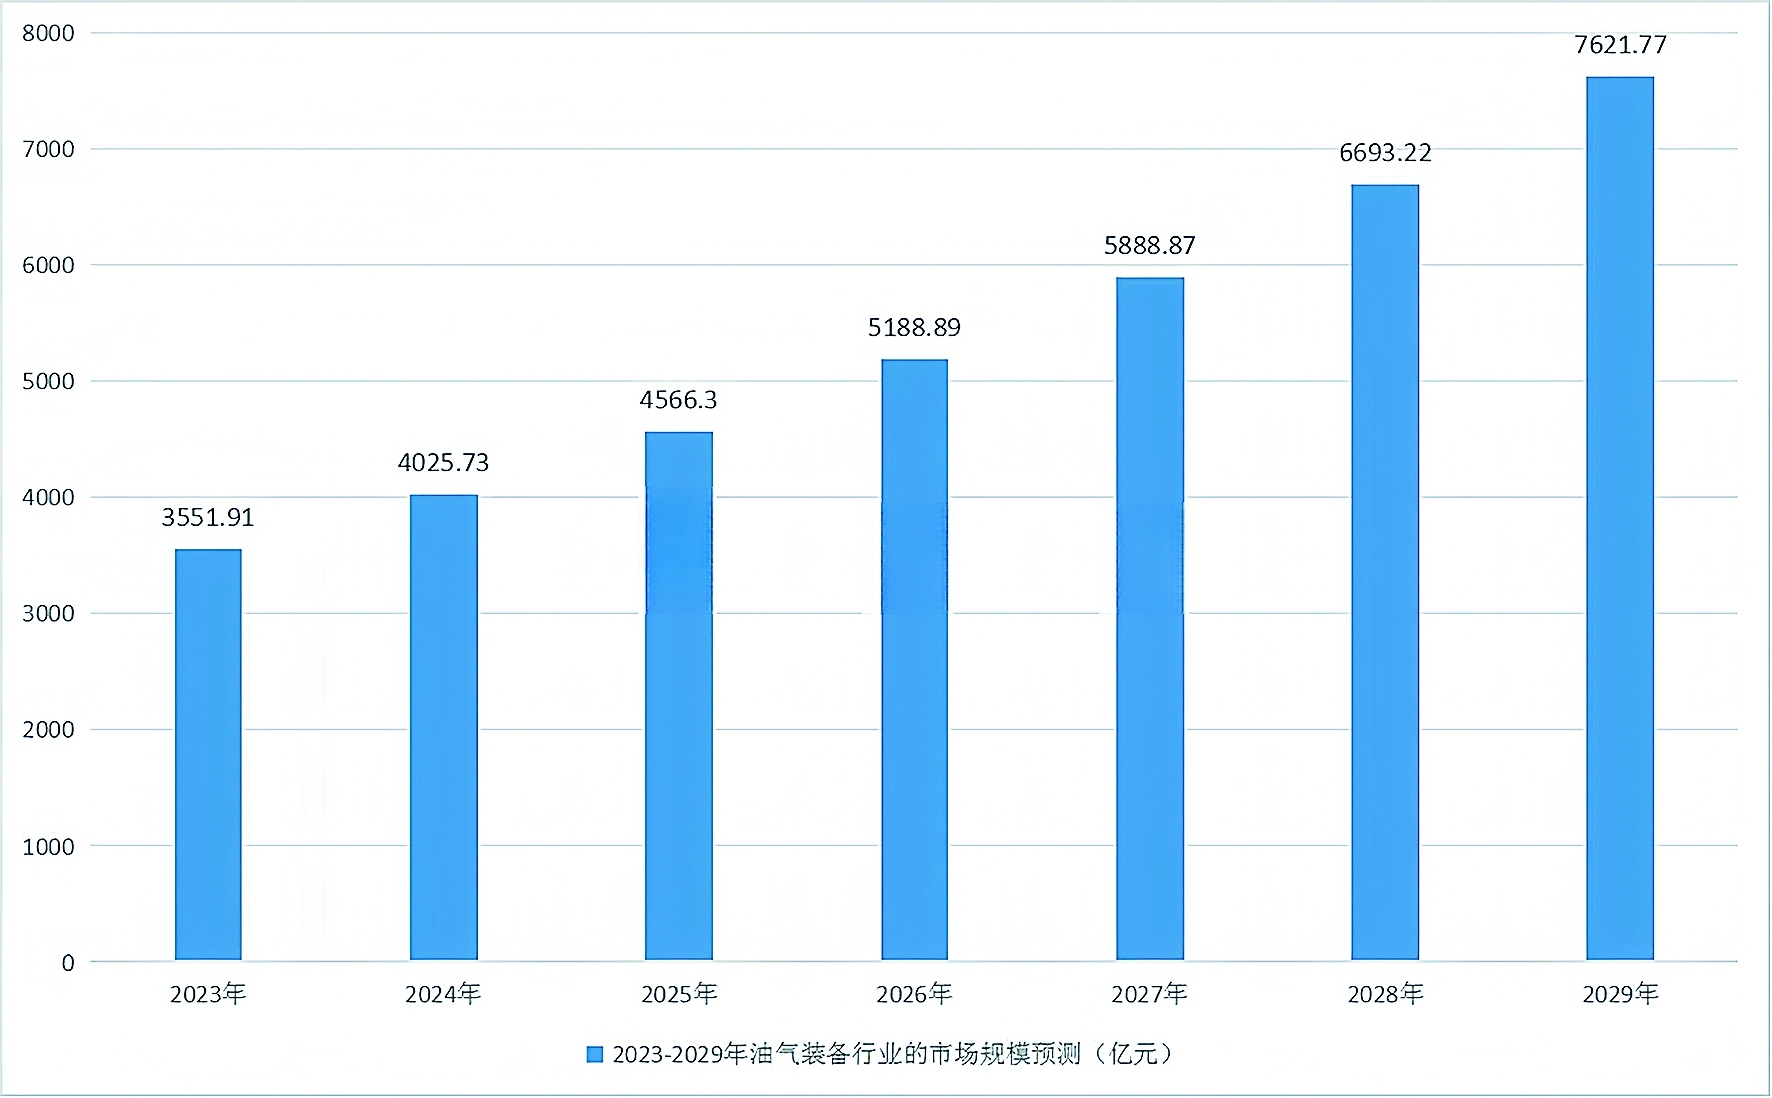Viewport: 1772px width, 1098px height.
Task: Pick the 4566.3 data label
Action: click(679, 400)
